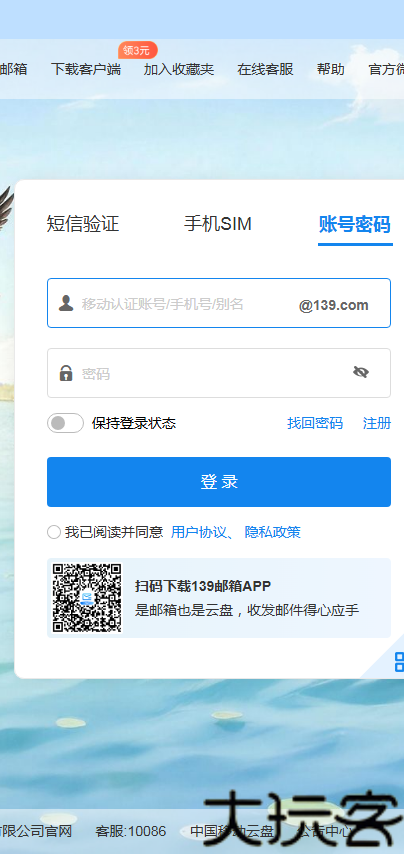This screenshot has width=404, height=855.
Task: Open 下载客户端 in the top navigation
Action: [86, 69]
